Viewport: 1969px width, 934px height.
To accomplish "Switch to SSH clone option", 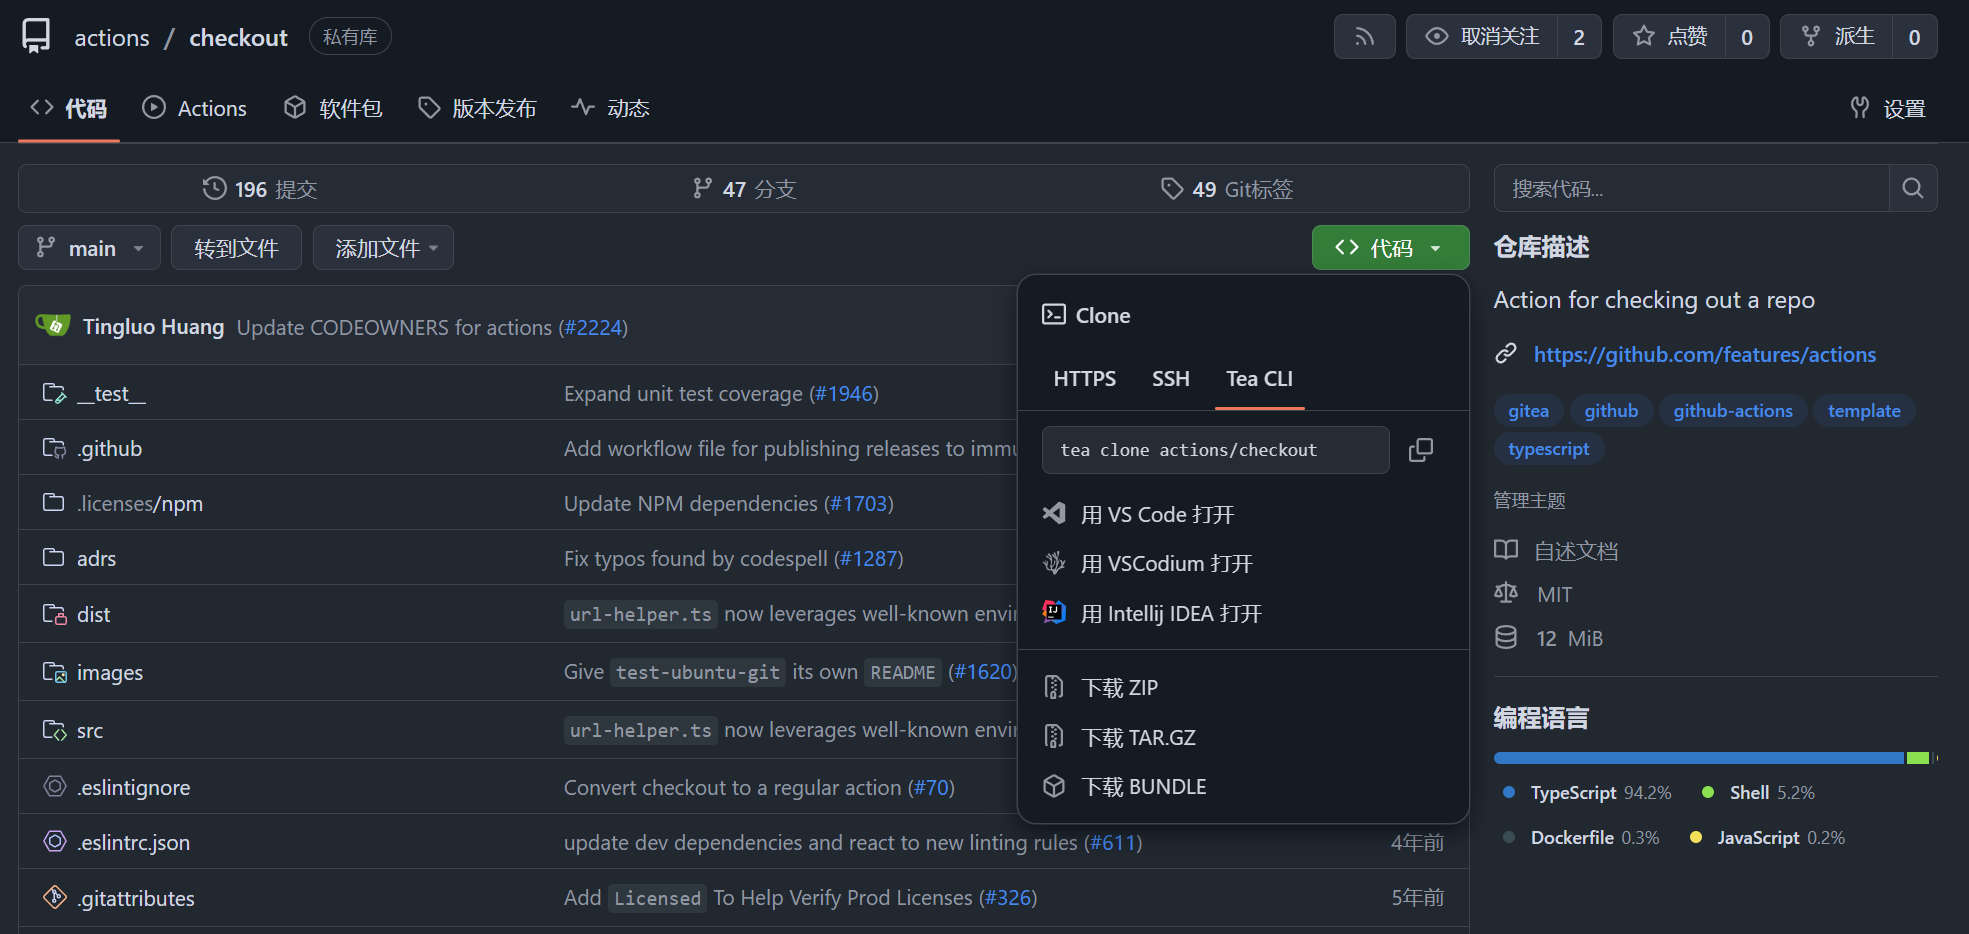I will tap(1170, 379).
